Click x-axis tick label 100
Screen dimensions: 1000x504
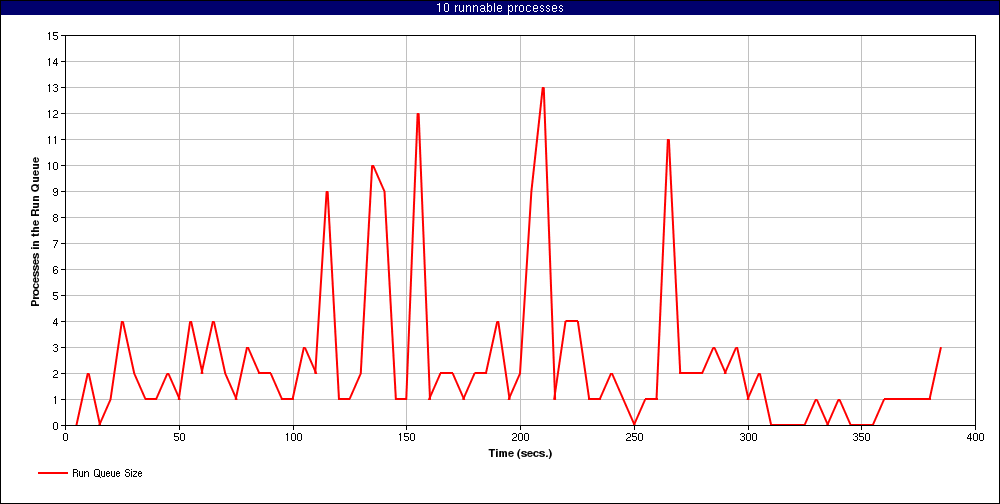(x=293, y=438)
